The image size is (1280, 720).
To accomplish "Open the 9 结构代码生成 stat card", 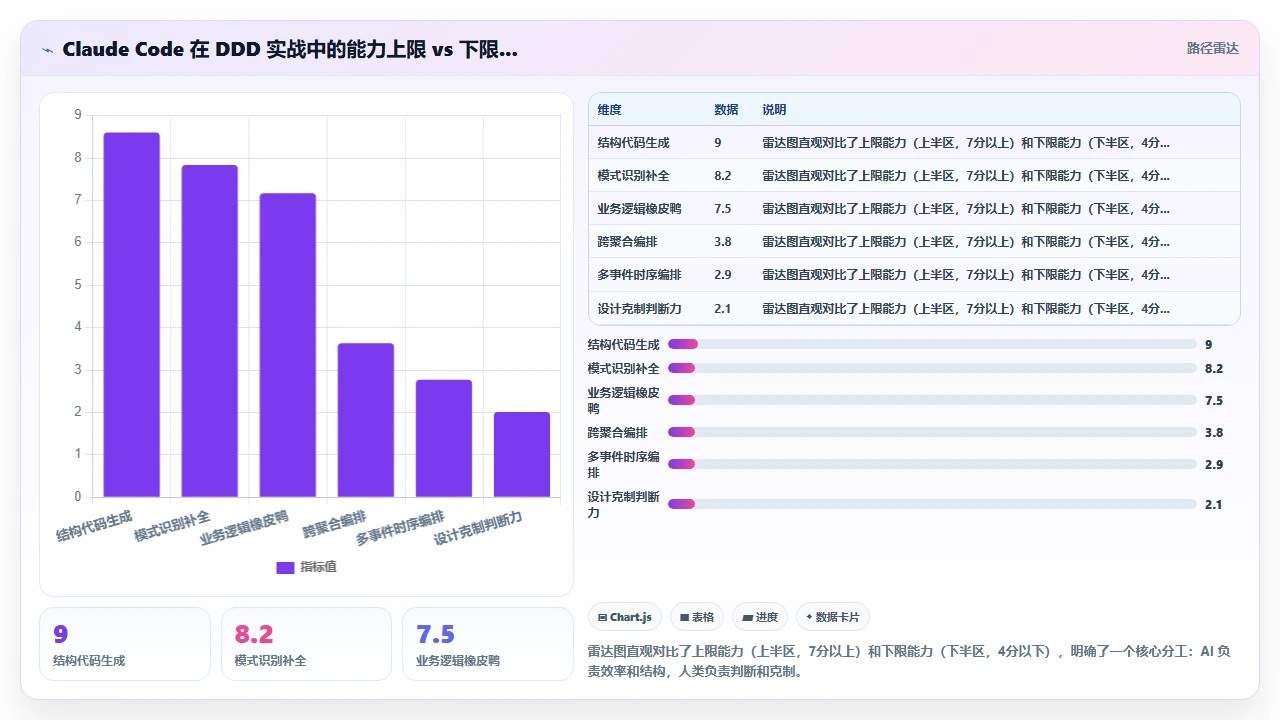I will (x=125, y=644).
